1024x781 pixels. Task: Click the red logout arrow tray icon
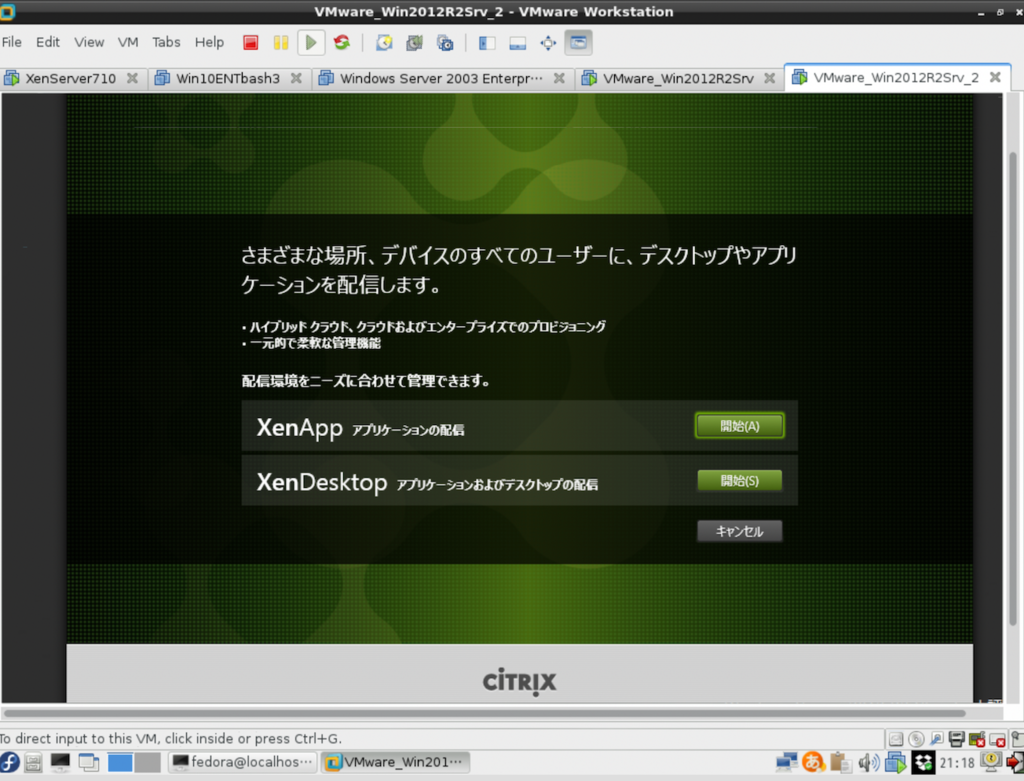pos(1015,762)
